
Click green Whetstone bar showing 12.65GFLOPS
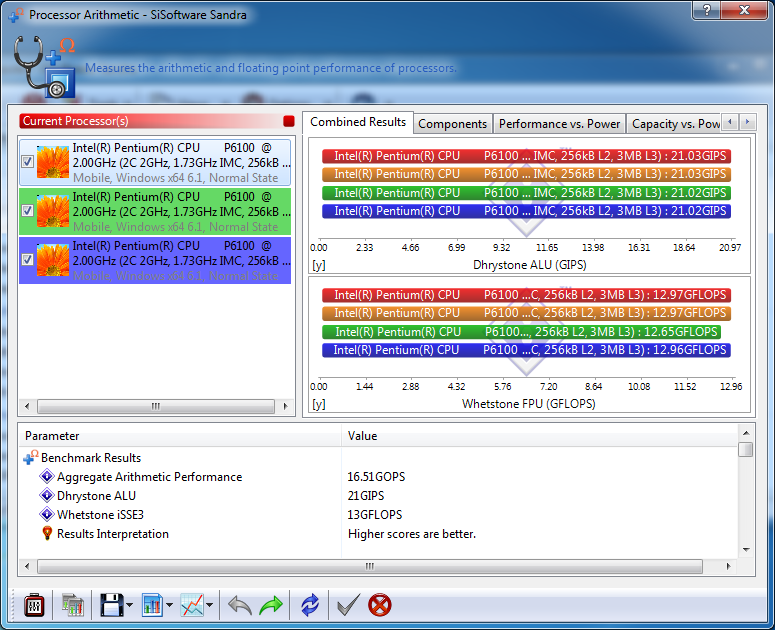click(521, 332)
